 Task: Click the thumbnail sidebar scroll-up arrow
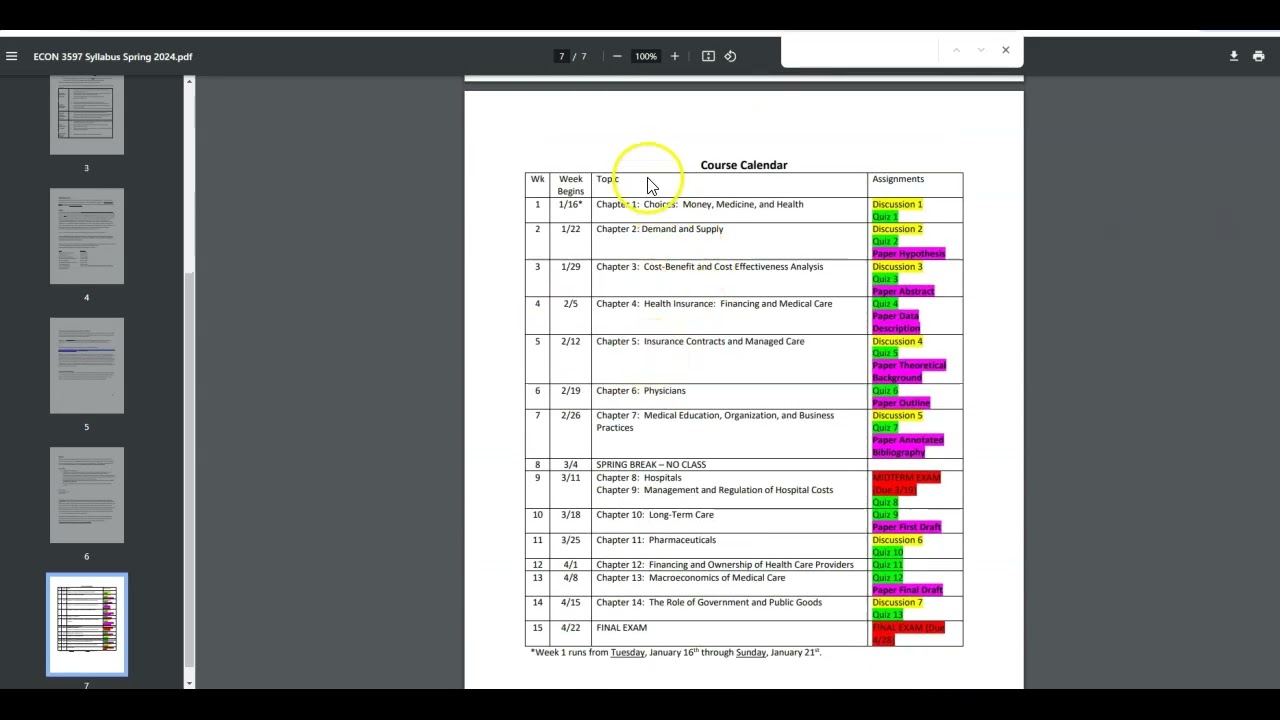(x=189, y=81)
